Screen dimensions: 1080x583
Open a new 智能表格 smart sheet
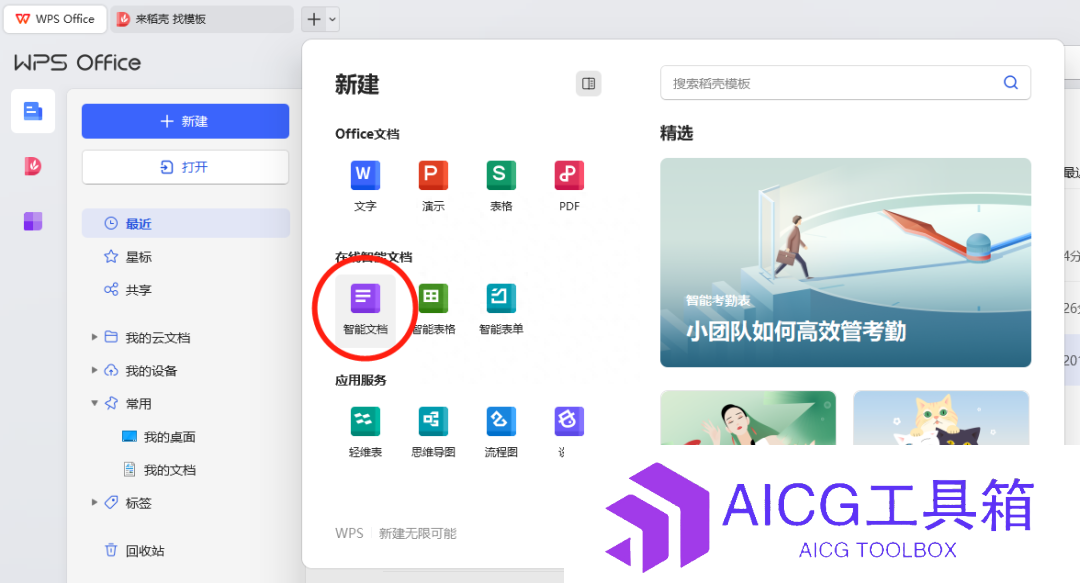(433, 309)
